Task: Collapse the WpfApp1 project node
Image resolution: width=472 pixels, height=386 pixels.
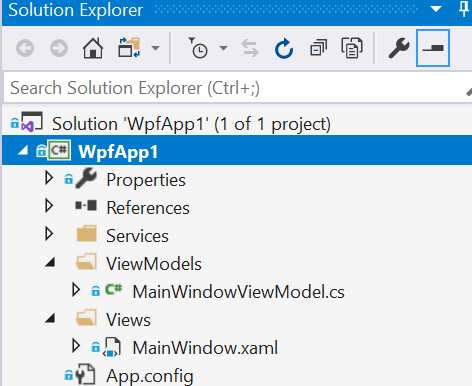Action: 23,151
